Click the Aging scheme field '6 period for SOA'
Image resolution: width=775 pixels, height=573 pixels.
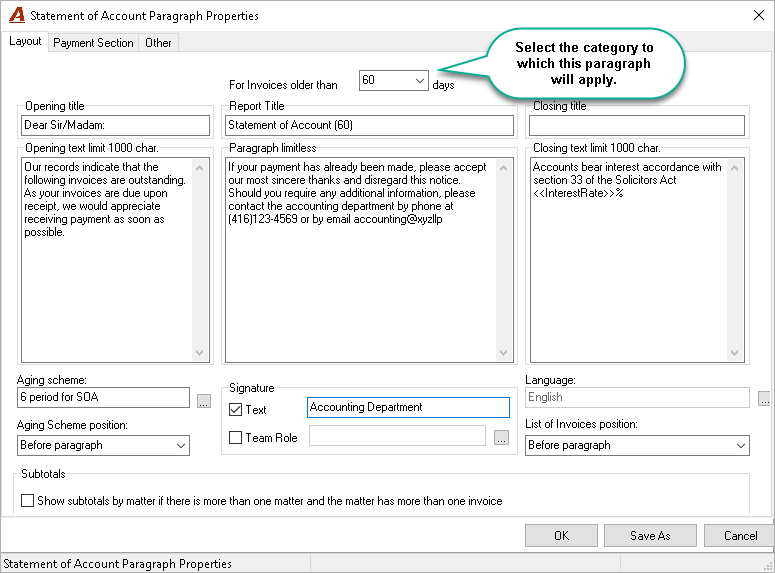[x=103, y=397]
